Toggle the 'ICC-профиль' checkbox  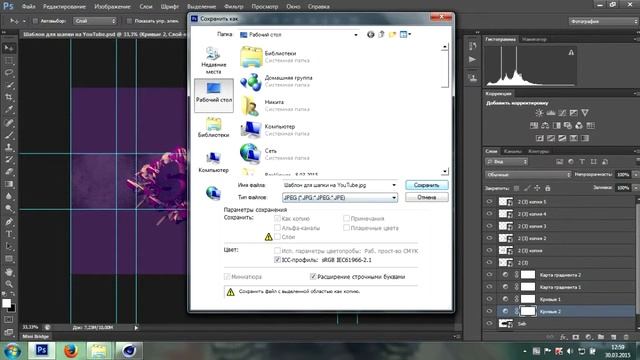277,260
